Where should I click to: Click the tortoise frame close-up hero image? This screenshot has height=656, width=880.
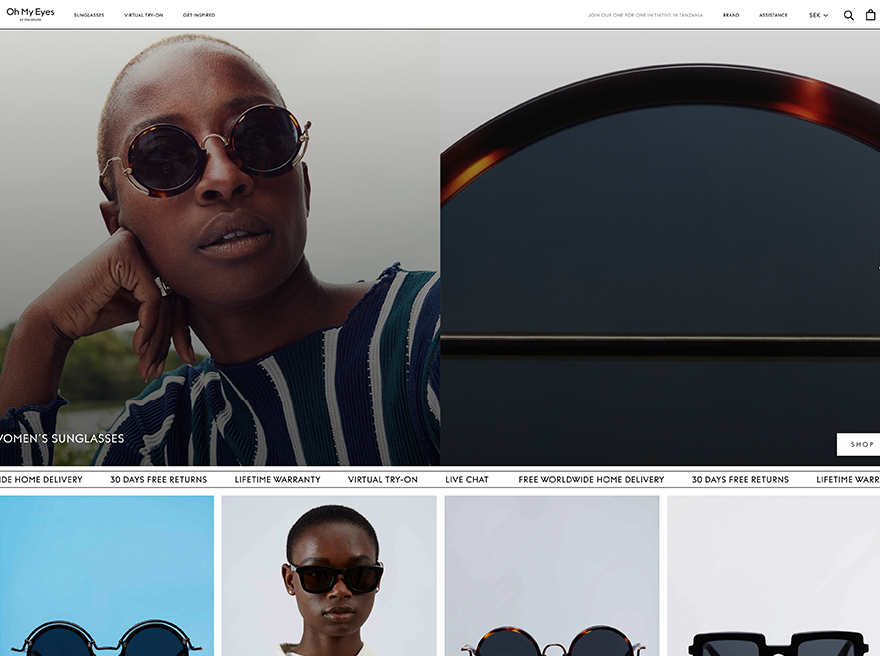[660, 248]
